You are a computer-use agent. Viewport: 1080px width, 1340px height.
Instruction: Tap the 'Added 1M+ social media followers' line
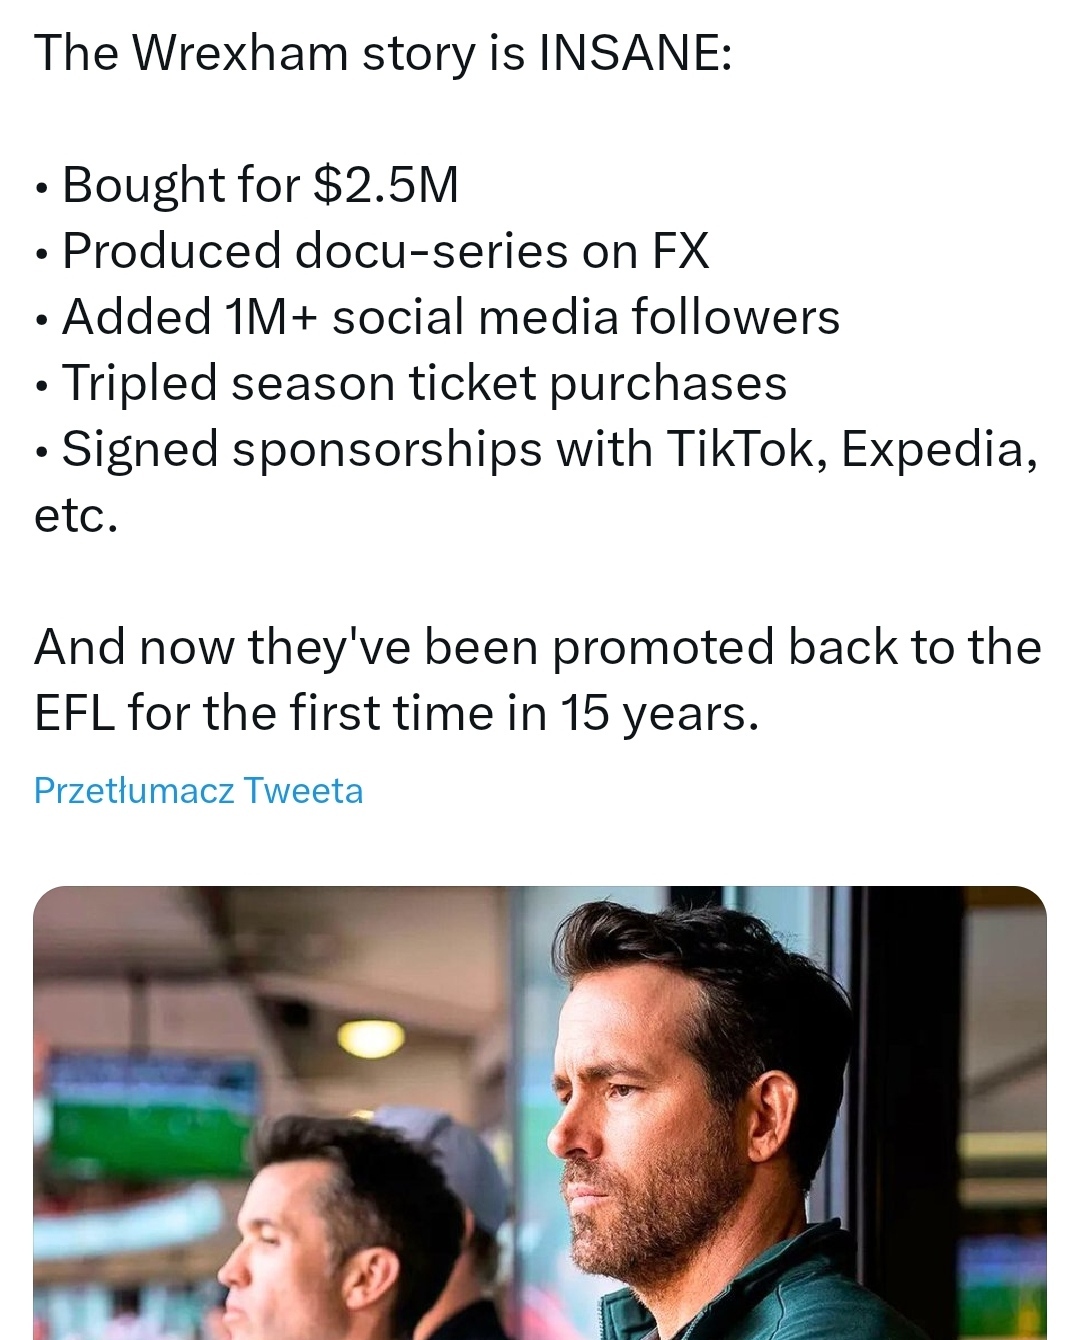pyautogui.click(x=450, y=317)
